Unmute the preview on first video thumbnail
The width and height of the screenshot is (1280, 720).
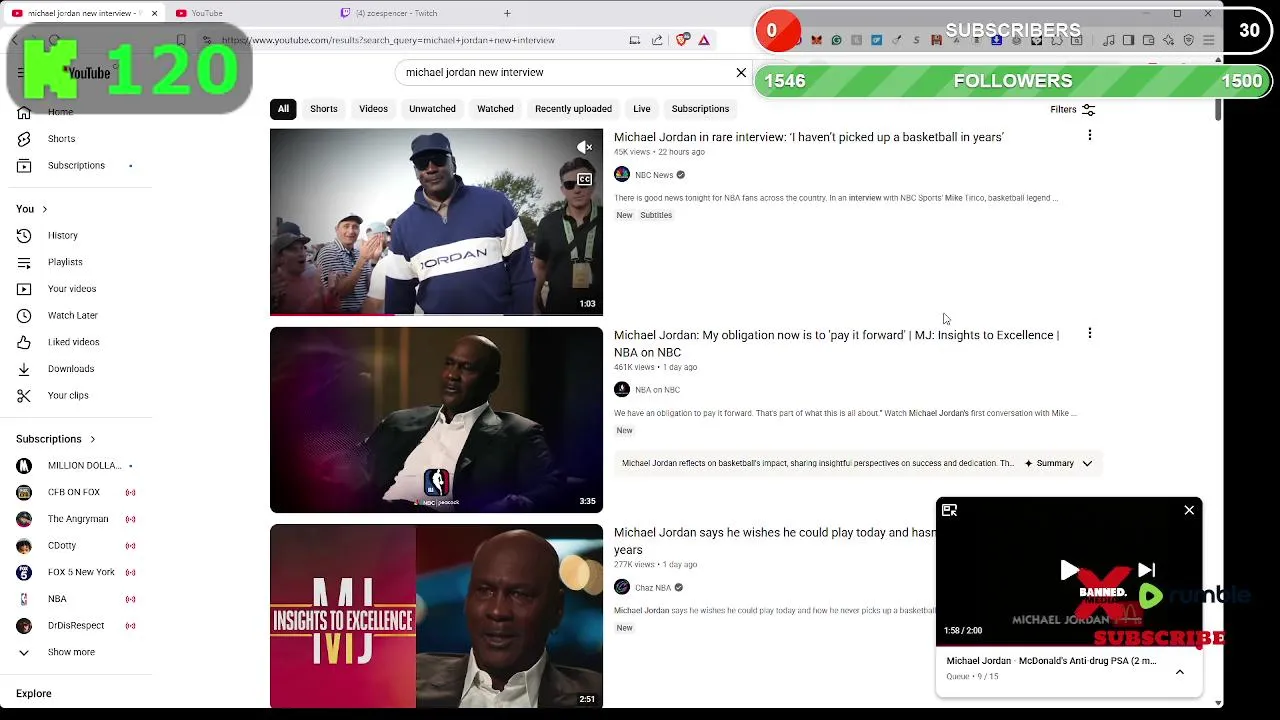[585, 147]
